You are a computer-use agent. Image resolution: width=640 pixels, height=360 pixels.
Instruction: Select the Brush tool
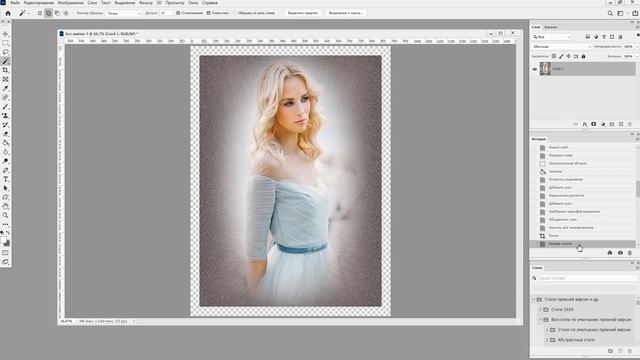click(5, 107)
